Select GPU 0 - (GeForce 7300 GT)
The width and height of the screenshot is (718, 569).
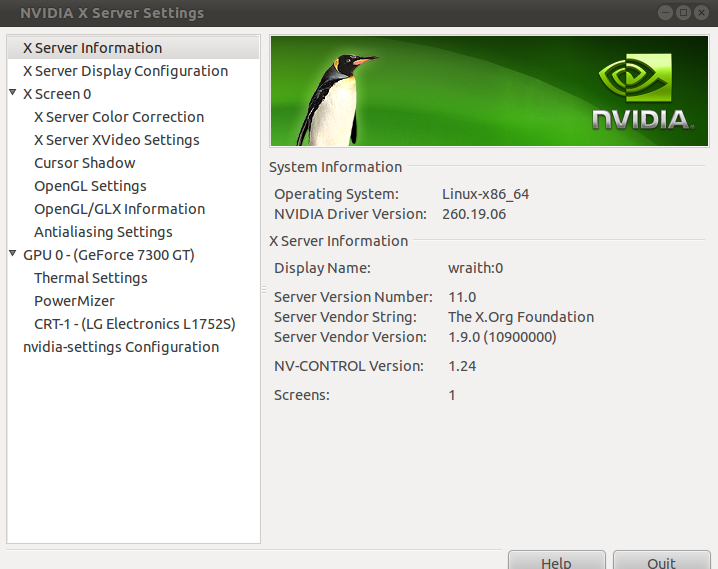(x=109, y=255)
